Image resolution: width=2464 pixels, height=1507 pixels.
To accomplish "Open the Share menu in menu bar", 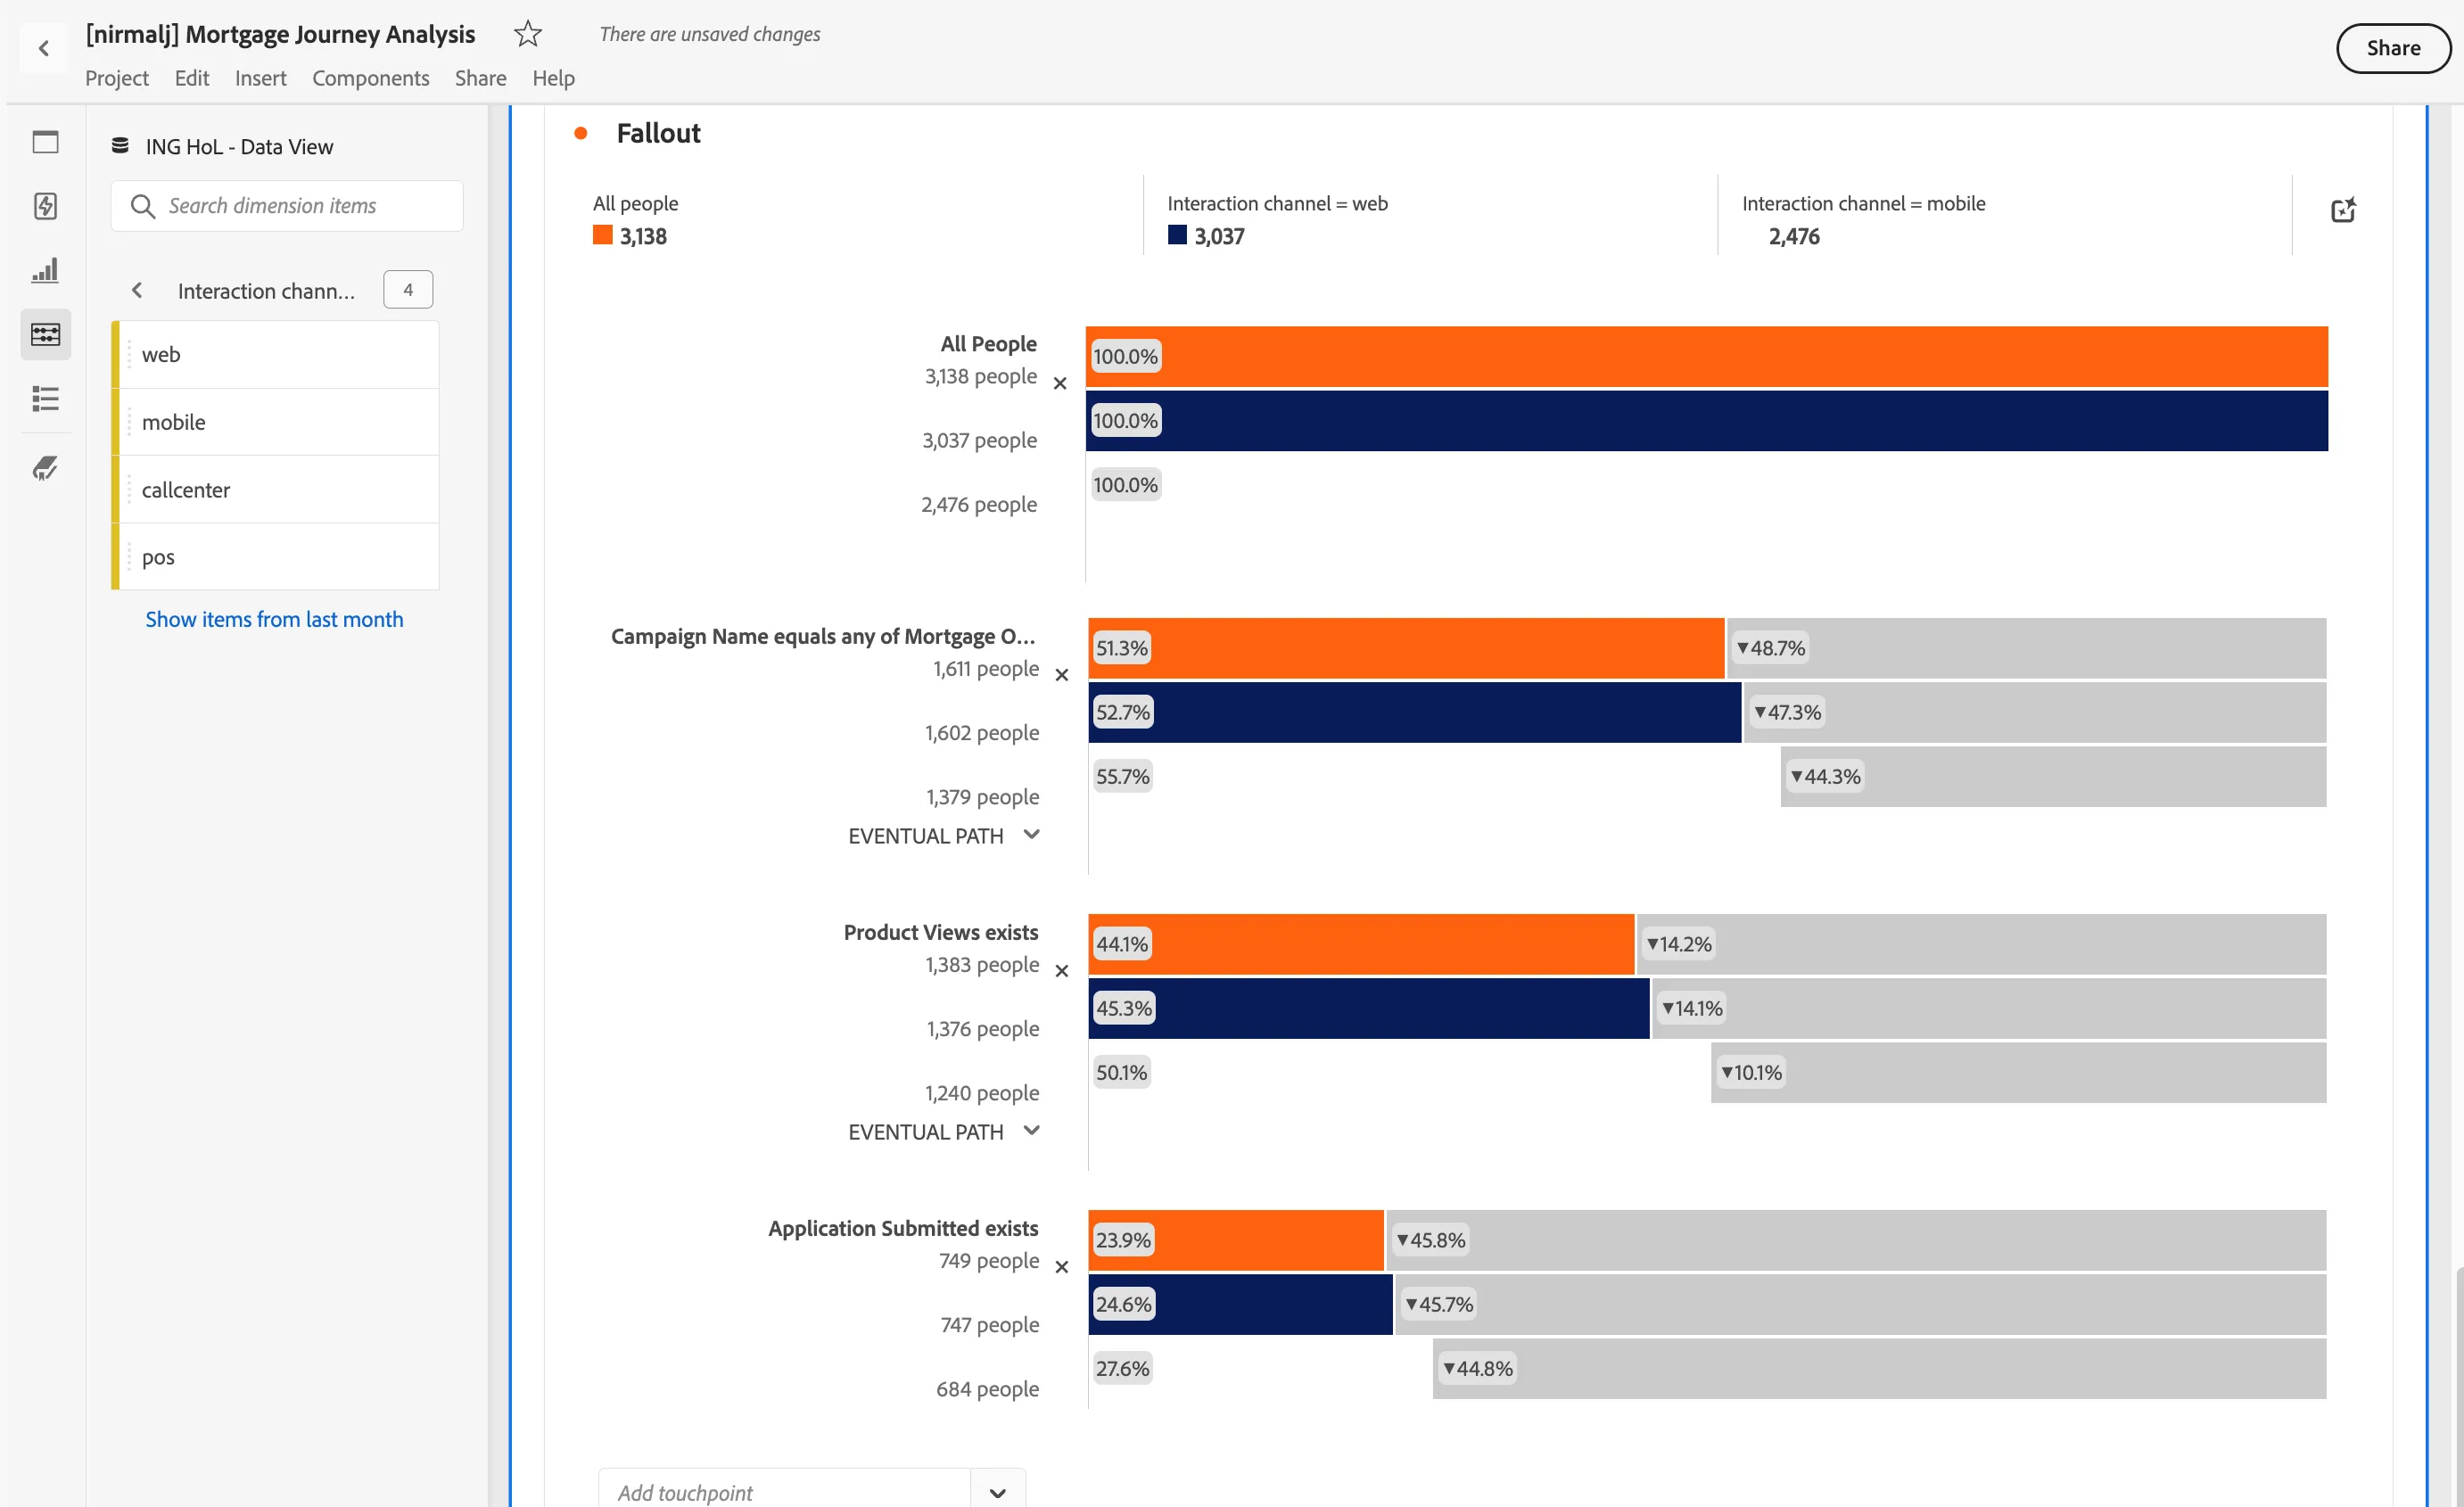I will (480, 78).
